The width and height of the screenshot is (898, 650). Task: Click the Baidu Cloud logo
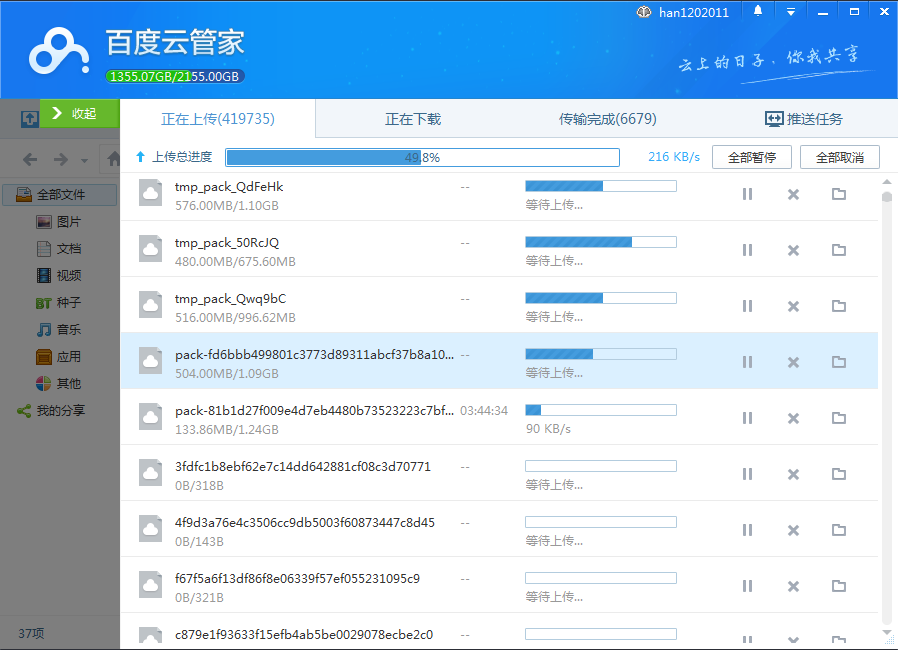(59, 52)
